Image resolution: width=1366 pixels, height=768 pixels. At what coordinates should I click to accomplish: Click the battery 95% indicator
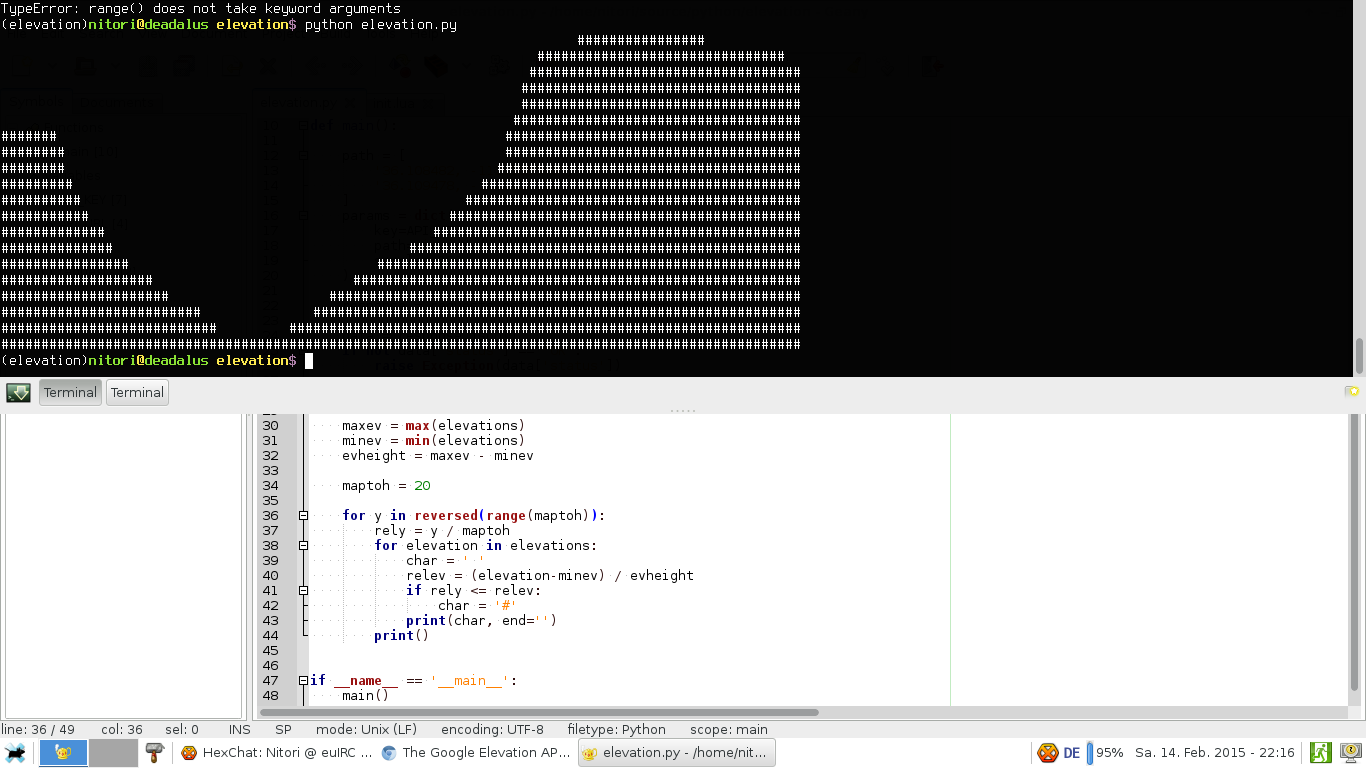point(1106,753)
